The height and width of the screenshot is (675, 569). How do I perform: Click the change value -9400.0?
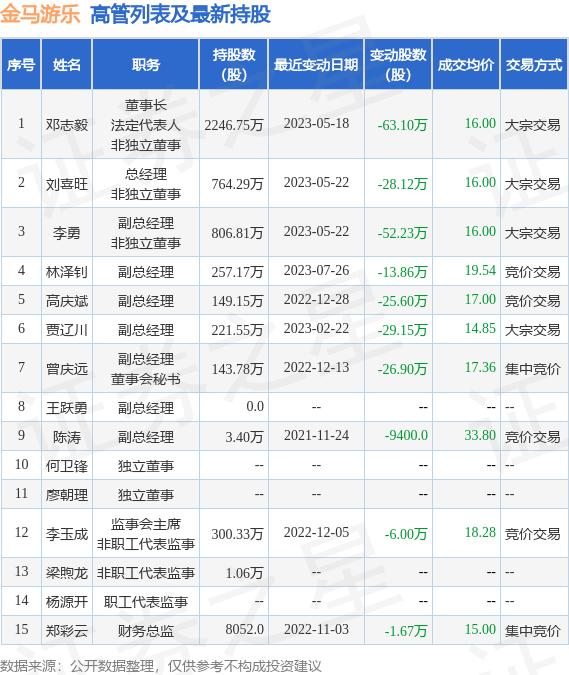pyautogui.click(x=406, y=435)
